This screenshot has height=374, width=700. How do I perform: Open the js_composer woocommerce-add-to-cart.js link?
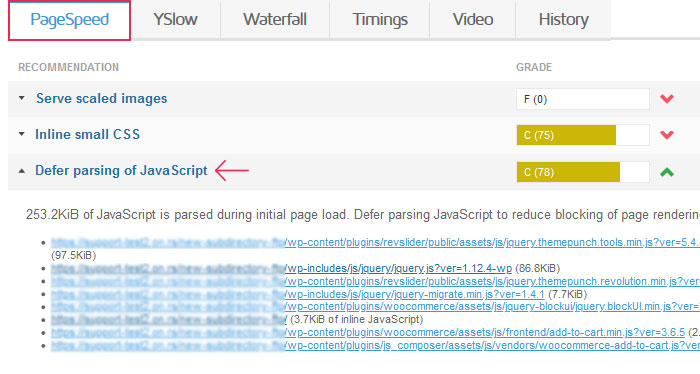click(375, 345)
